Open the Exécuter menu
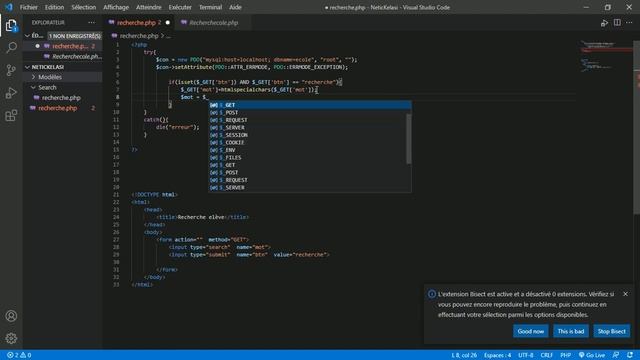Image resolution: width=640 pixels, height=360 pixels. click(x=180, y=7)
